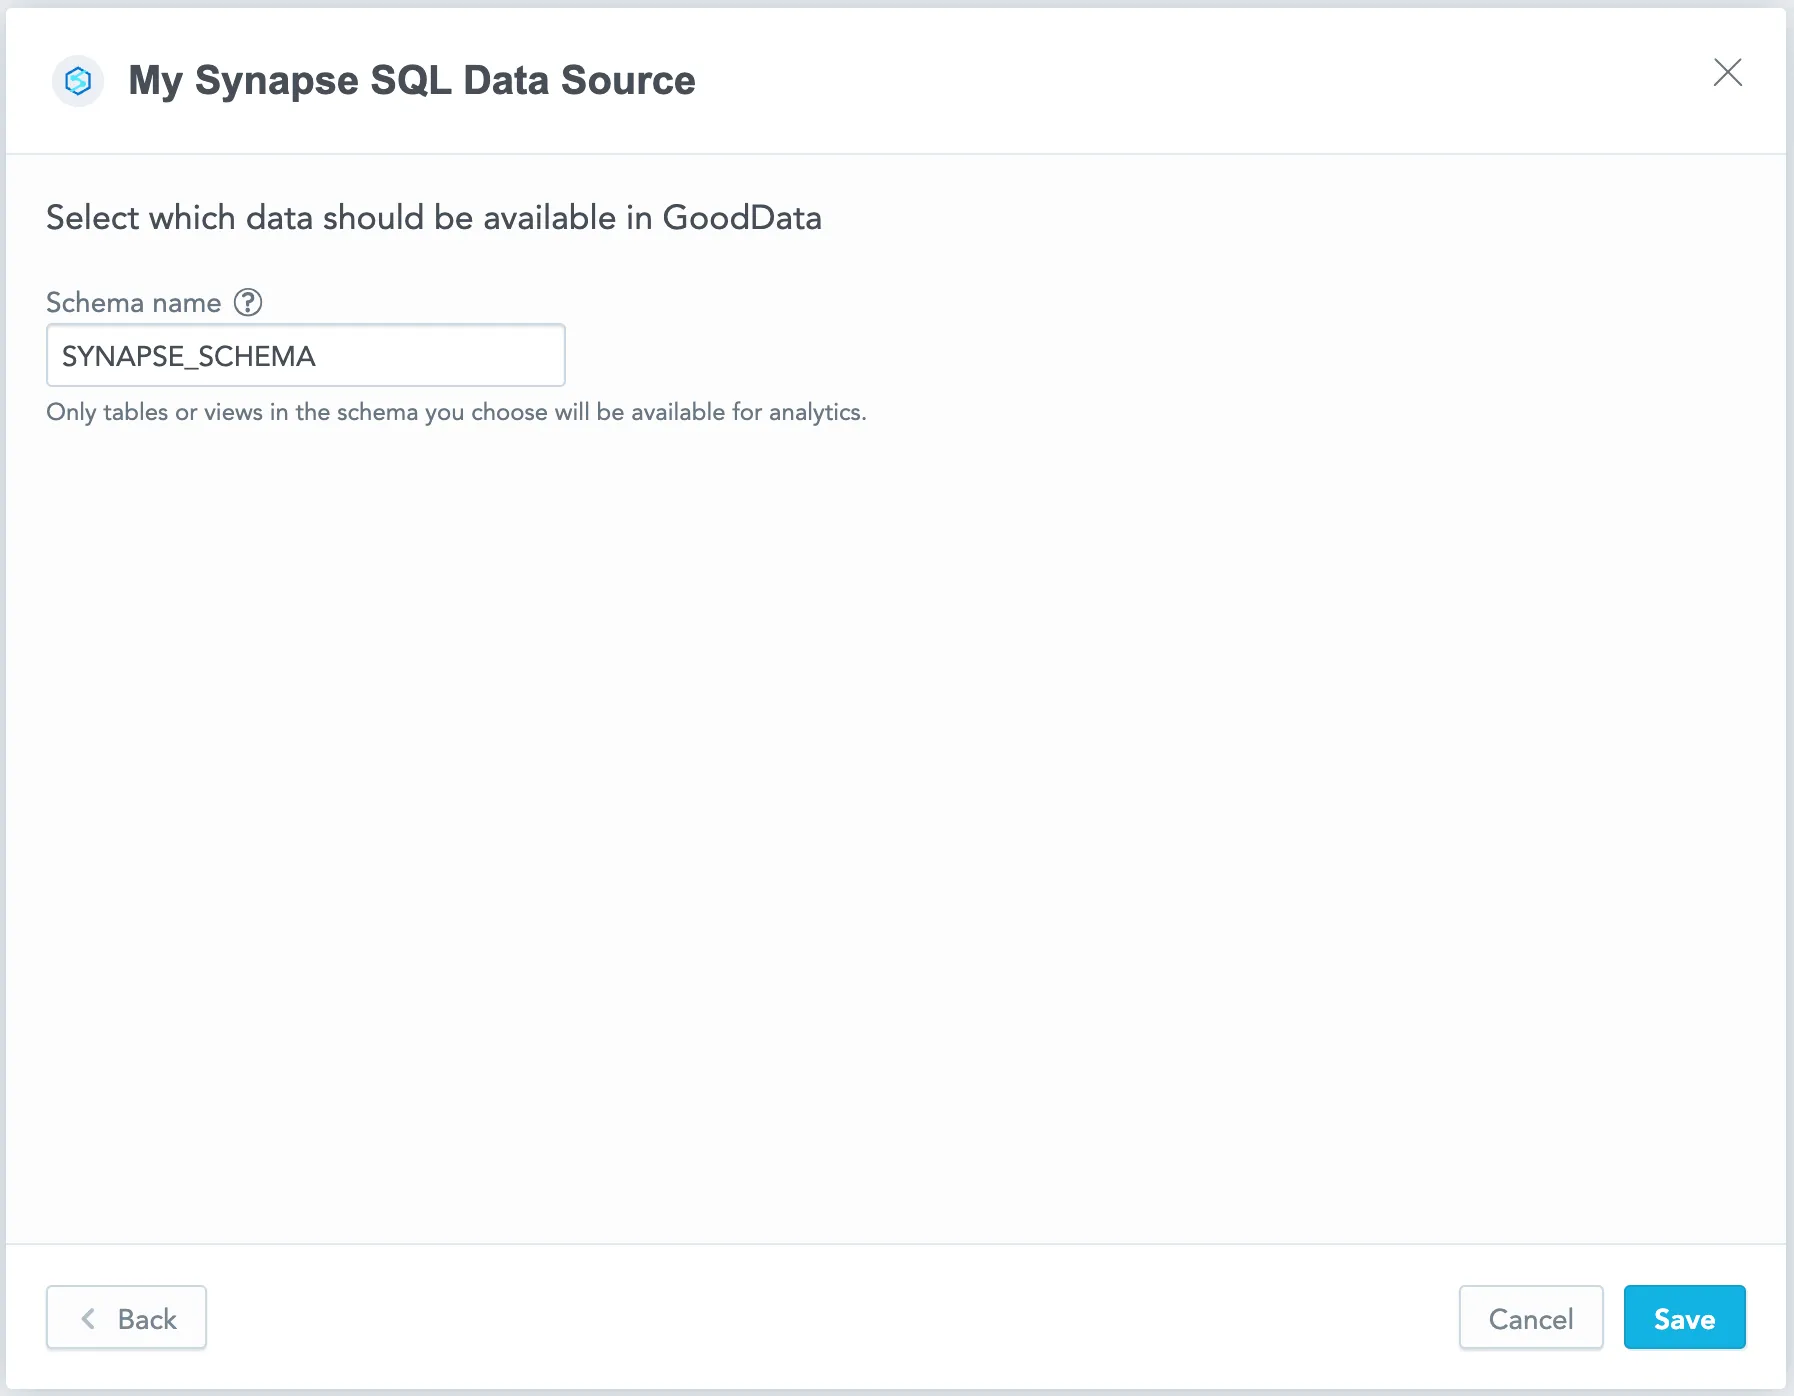Save the Synapse SQL data source
This screenshot has width=1794, height=1396.
click(1684, 1318)
